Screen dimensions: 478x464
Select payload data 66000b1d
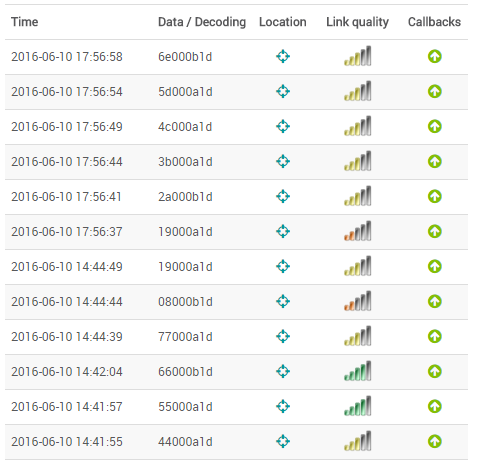(185, 372)
